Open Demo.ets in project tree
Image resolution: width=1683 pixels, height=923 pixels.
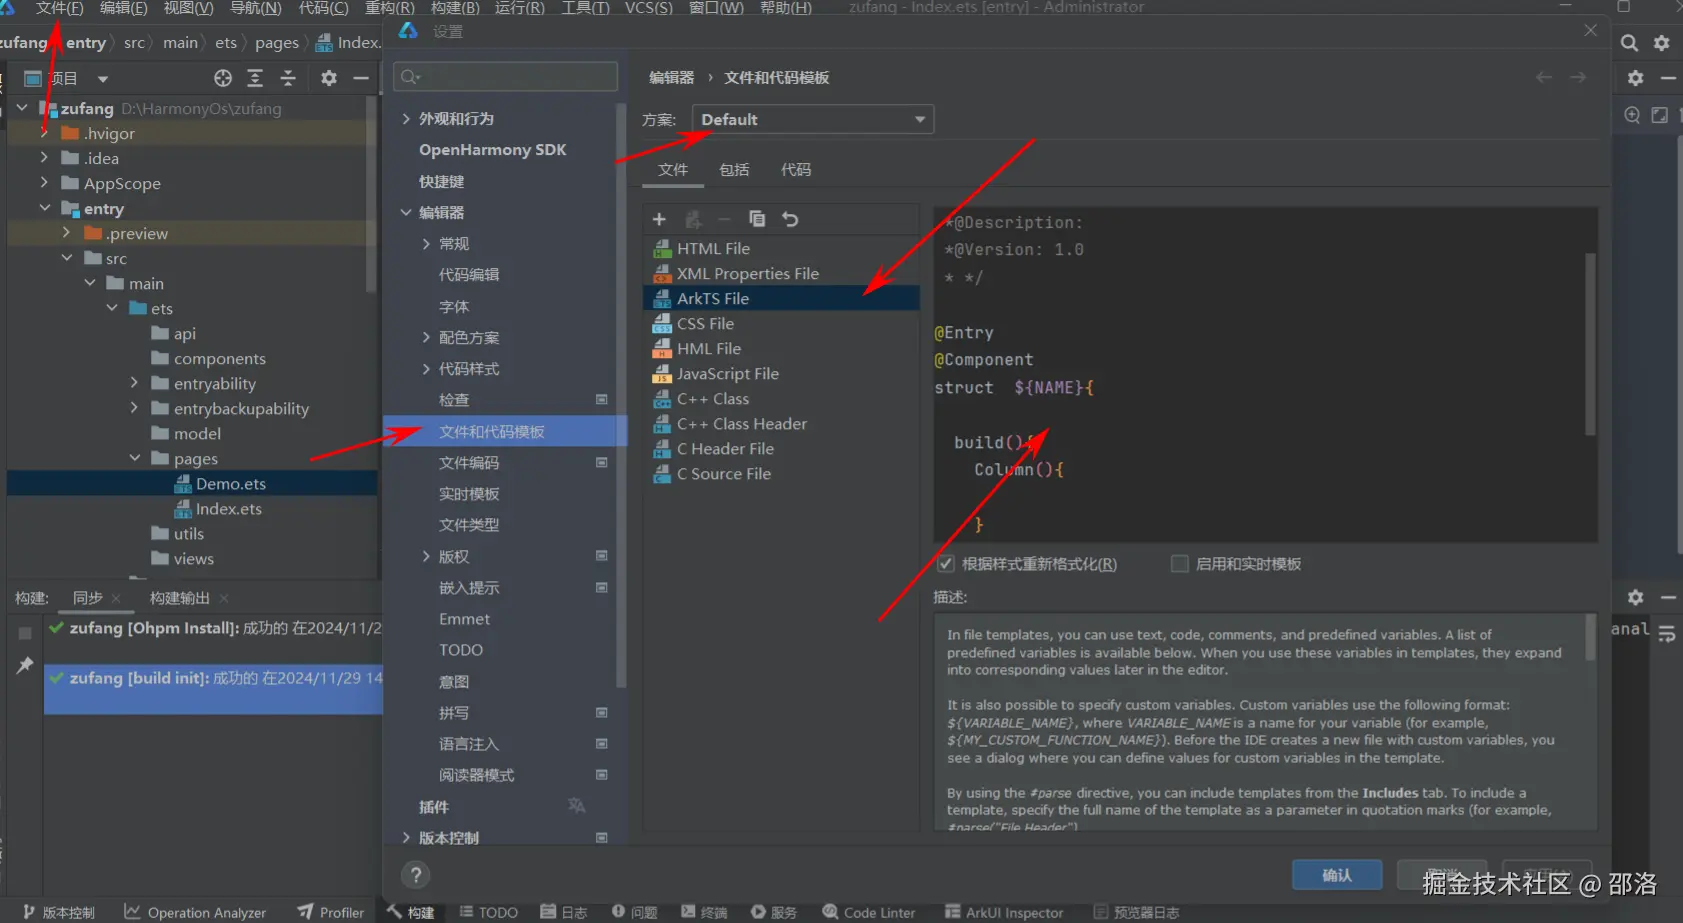click(x=231, y=483)
